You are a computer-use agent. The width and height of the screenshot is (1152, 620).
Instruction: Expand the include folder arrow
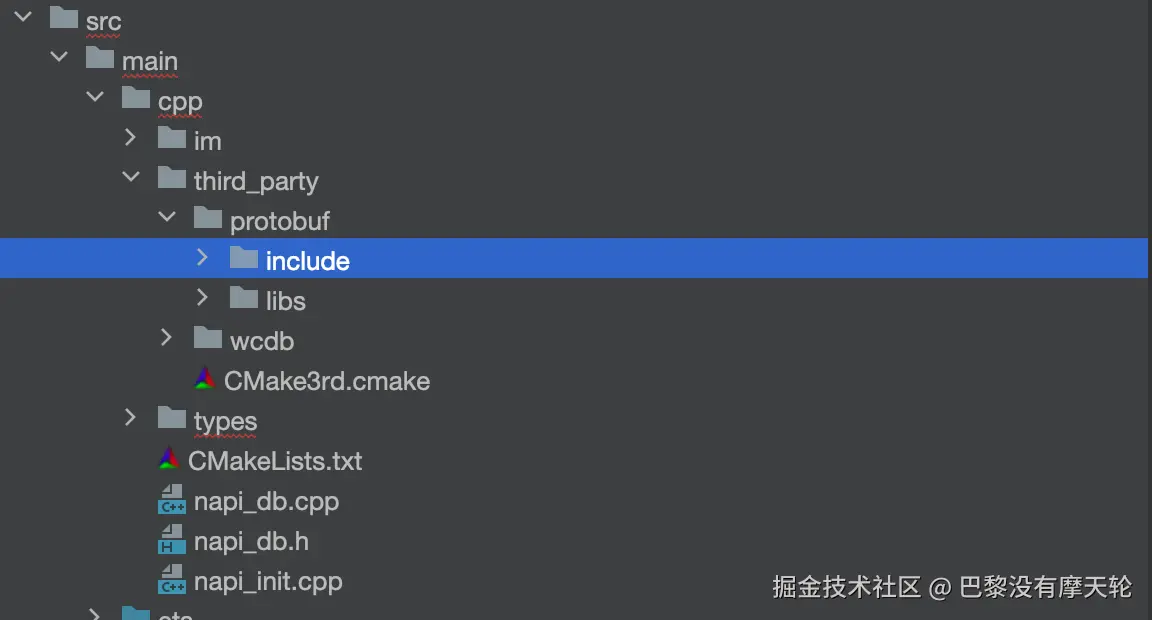tap(203, 258)
